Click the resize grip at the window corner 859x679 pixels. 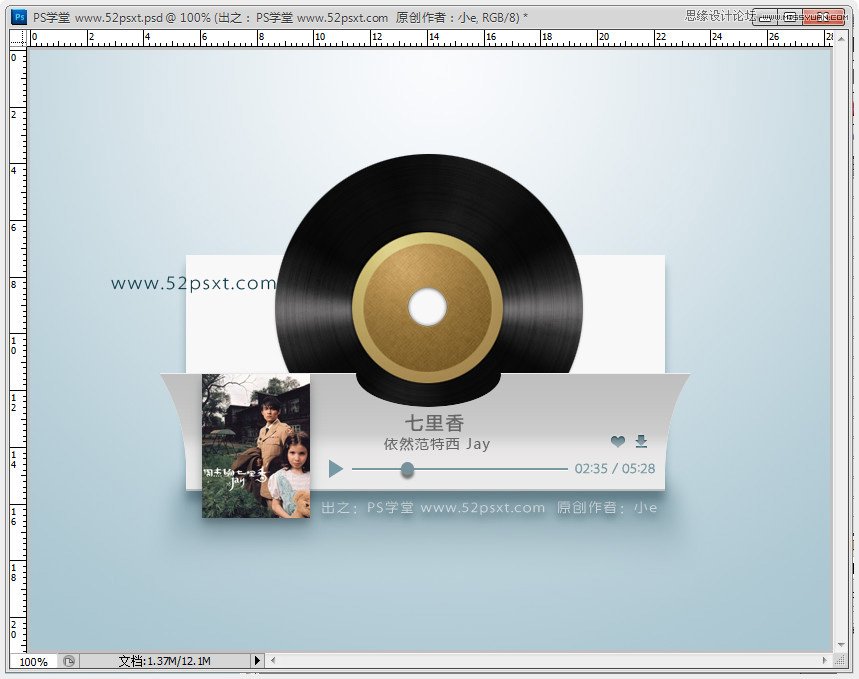coord(839,660)
